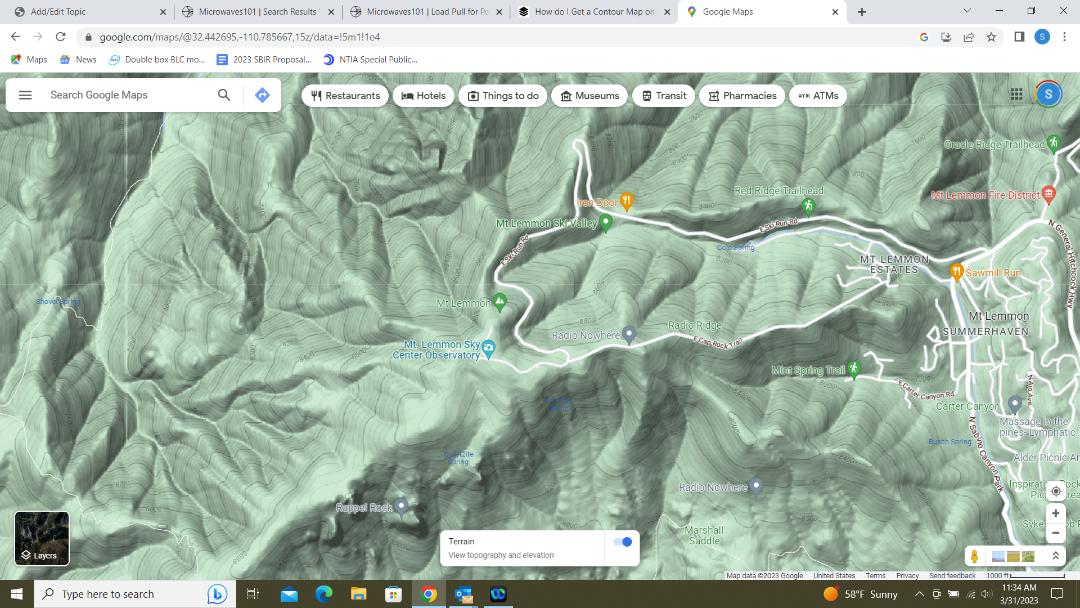The width and height of the screenshot is (1080, 608).
Task: Expand the imagery strip chevron
Action: click(x=1054, y=556)
